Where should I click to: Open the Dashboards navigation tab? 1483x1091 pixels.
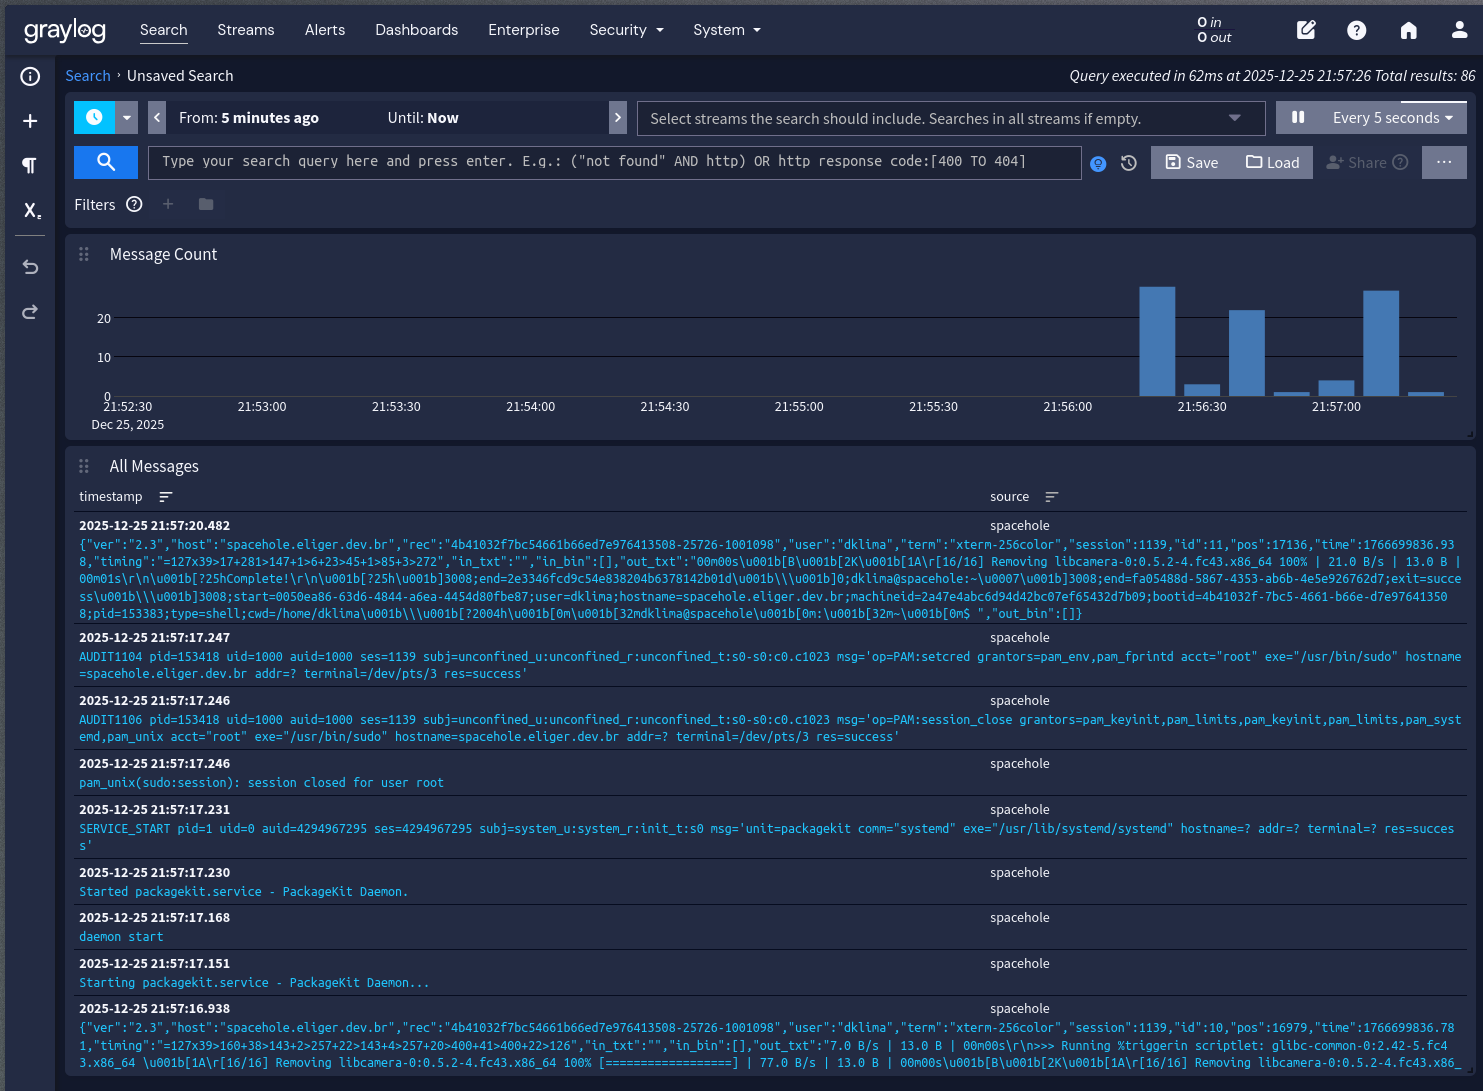[416, 30]
